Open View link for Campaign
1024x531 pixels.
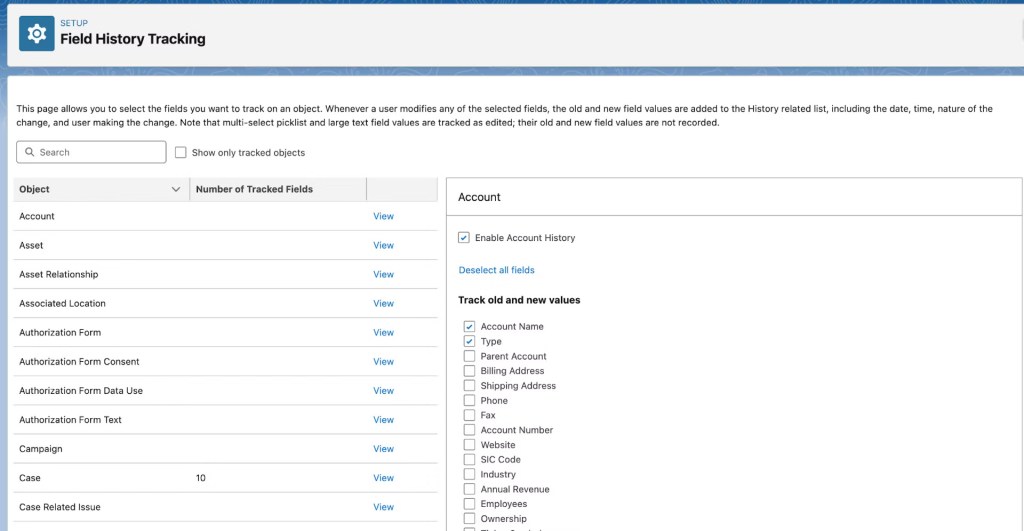(x=383, y=449)
